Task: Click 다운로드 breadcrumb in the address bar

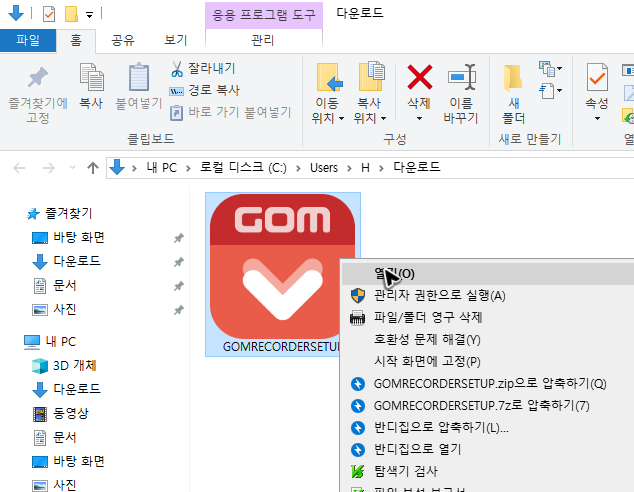Action: pos(417,167)
